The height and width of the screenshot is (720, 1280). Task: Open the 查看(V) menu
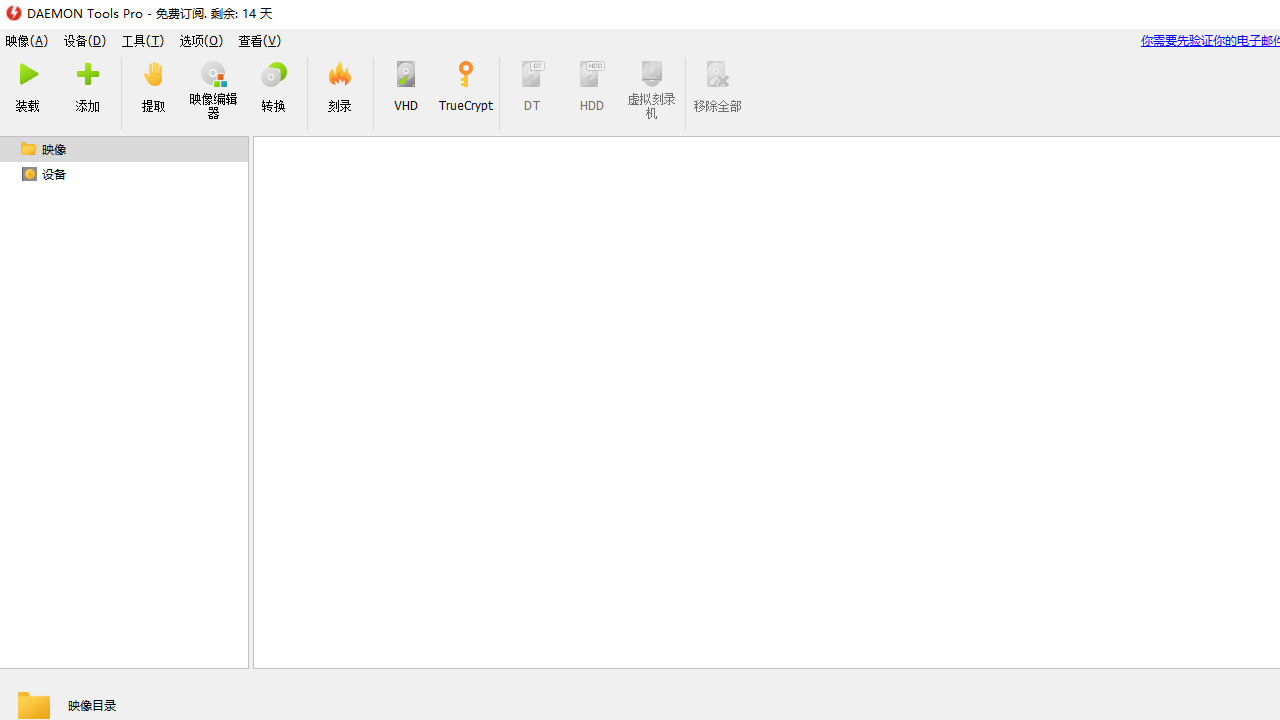coord(259,41)
